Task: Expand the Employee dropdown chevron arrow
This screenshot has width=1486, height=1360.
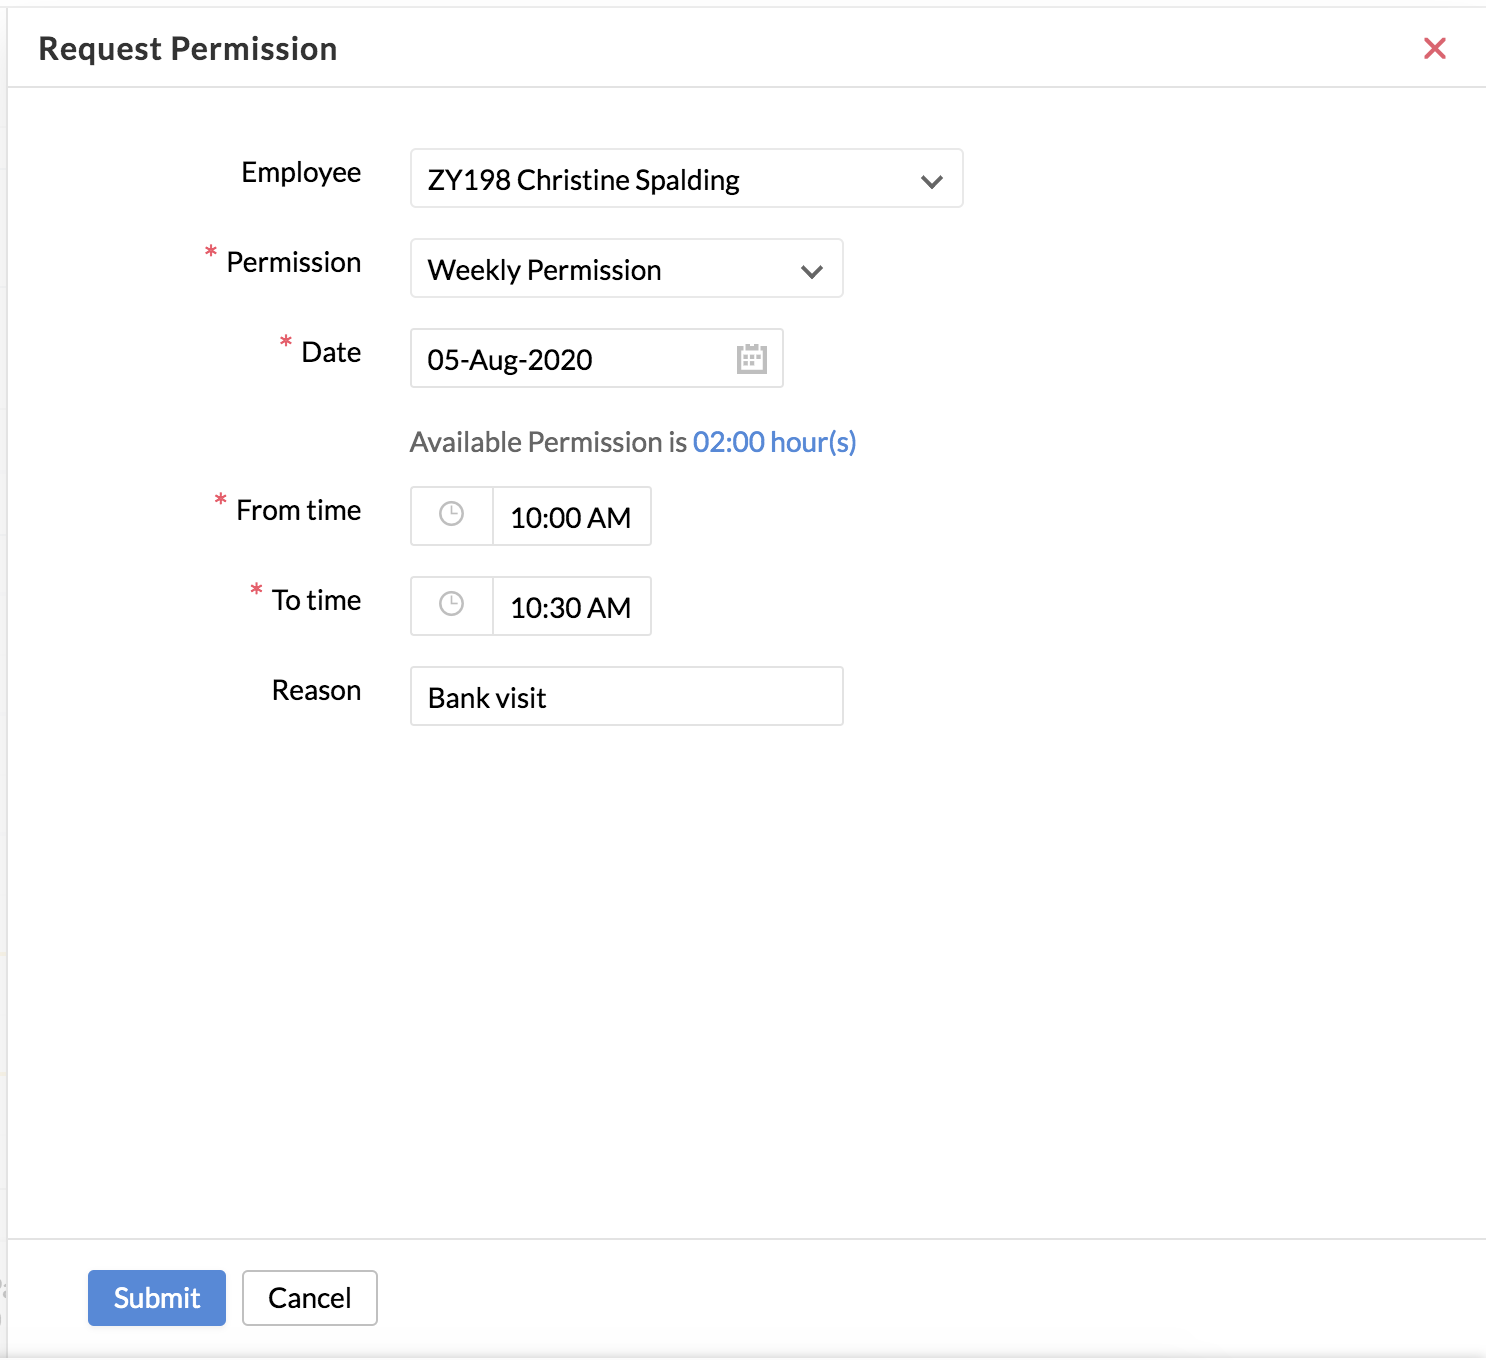Action: tap(931, 181)
